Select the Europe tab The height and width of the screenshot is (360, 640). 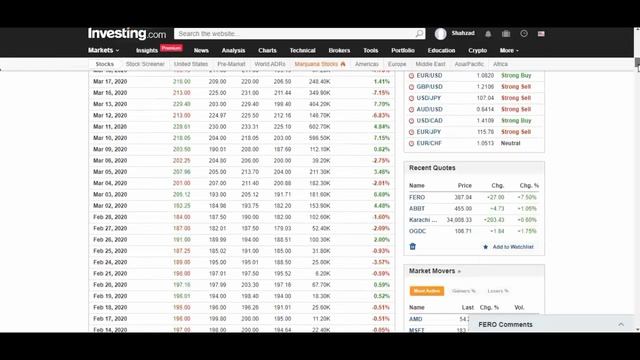click(x=397, y=64)
